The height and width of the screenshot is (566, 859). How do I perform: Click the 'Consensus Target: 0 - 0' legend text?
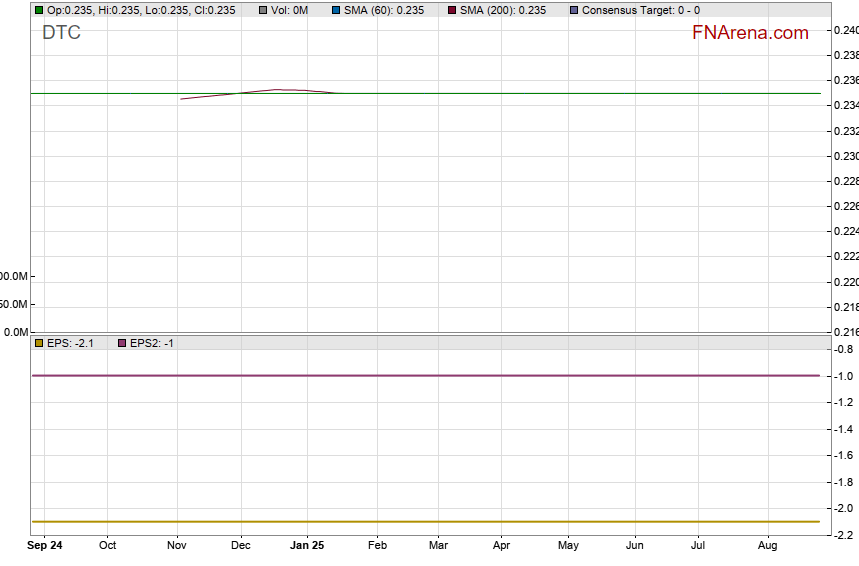(x=640, y=10)
